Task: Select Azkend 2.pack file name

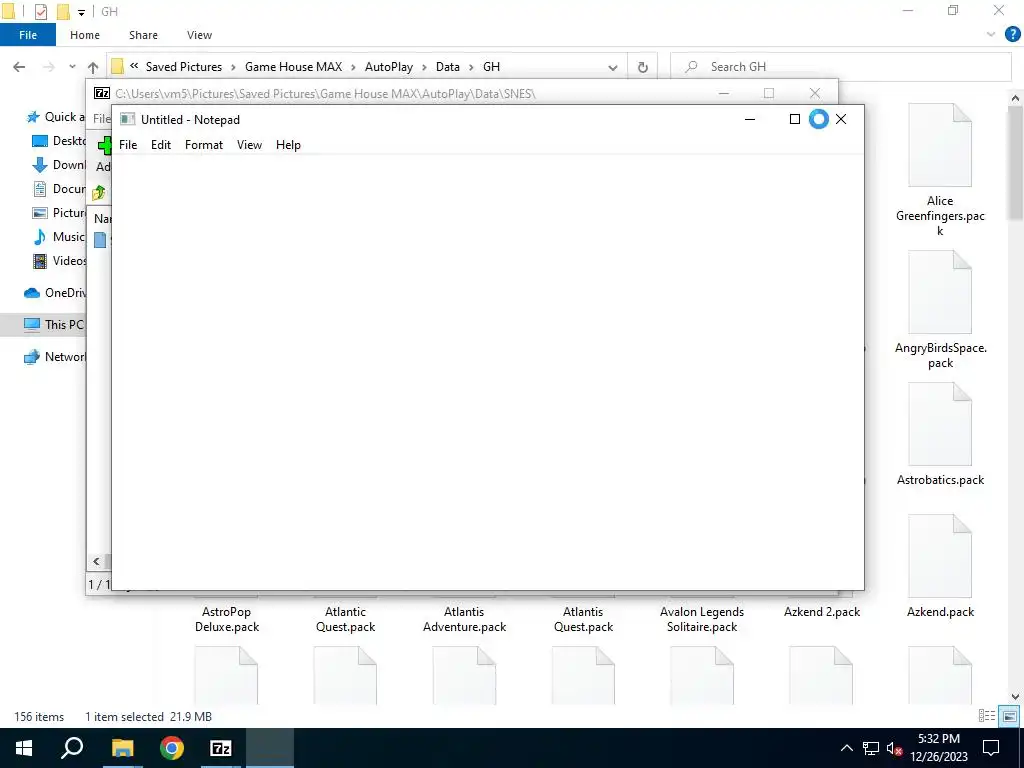Action: 822,612
